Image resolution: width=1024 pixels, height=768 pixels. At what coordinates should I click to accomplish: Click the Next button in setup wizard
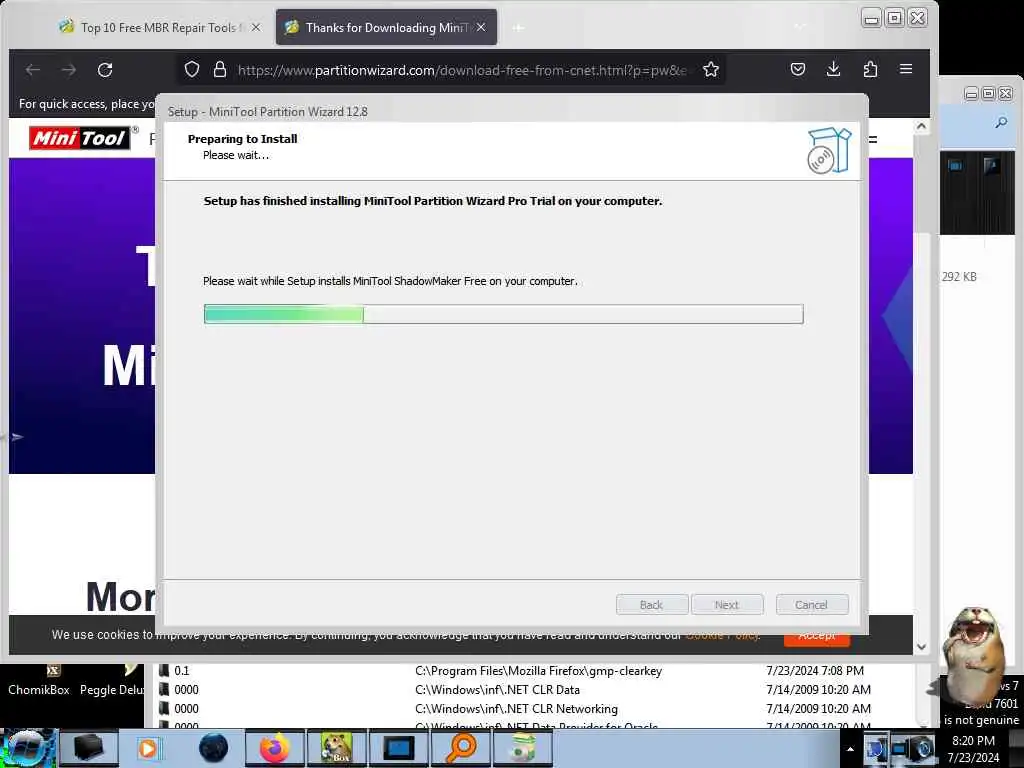coord(727,605)
